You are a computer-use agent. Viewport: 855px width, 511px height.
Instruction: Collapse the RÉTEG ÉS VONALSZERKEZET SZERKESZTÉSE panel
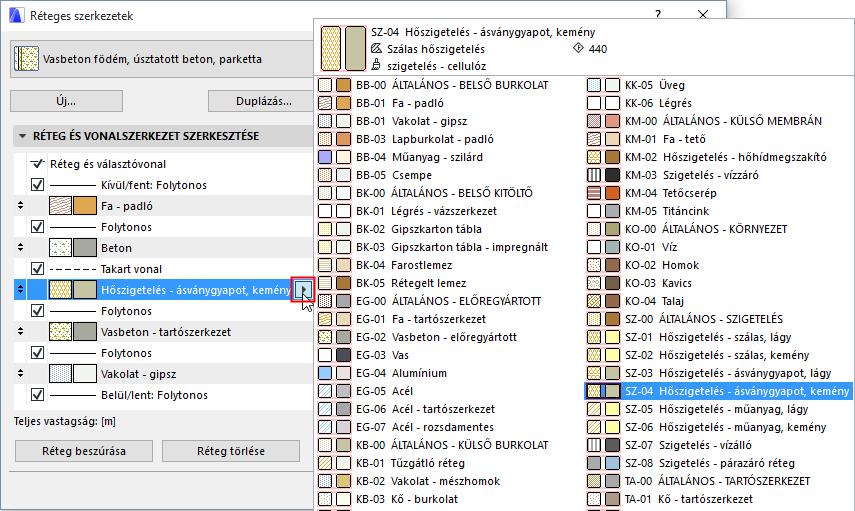pyautogui.click(x=22, y=136)
